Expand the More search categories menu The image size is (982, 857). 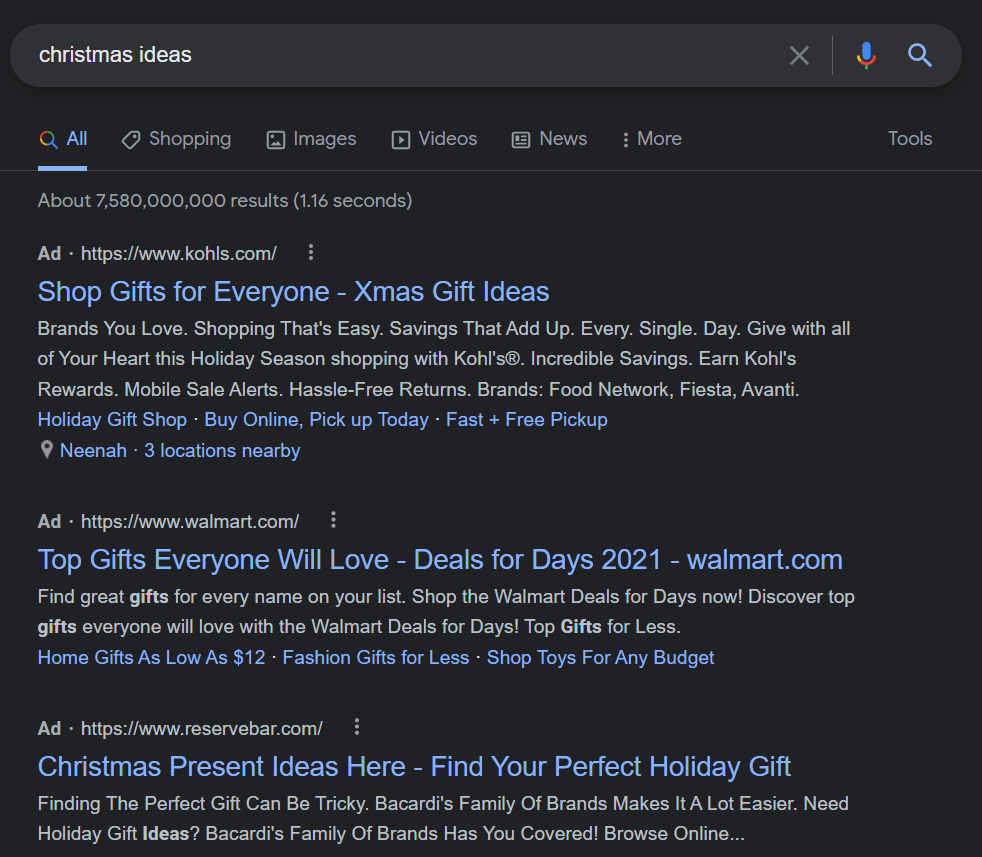tap(652, 139)
